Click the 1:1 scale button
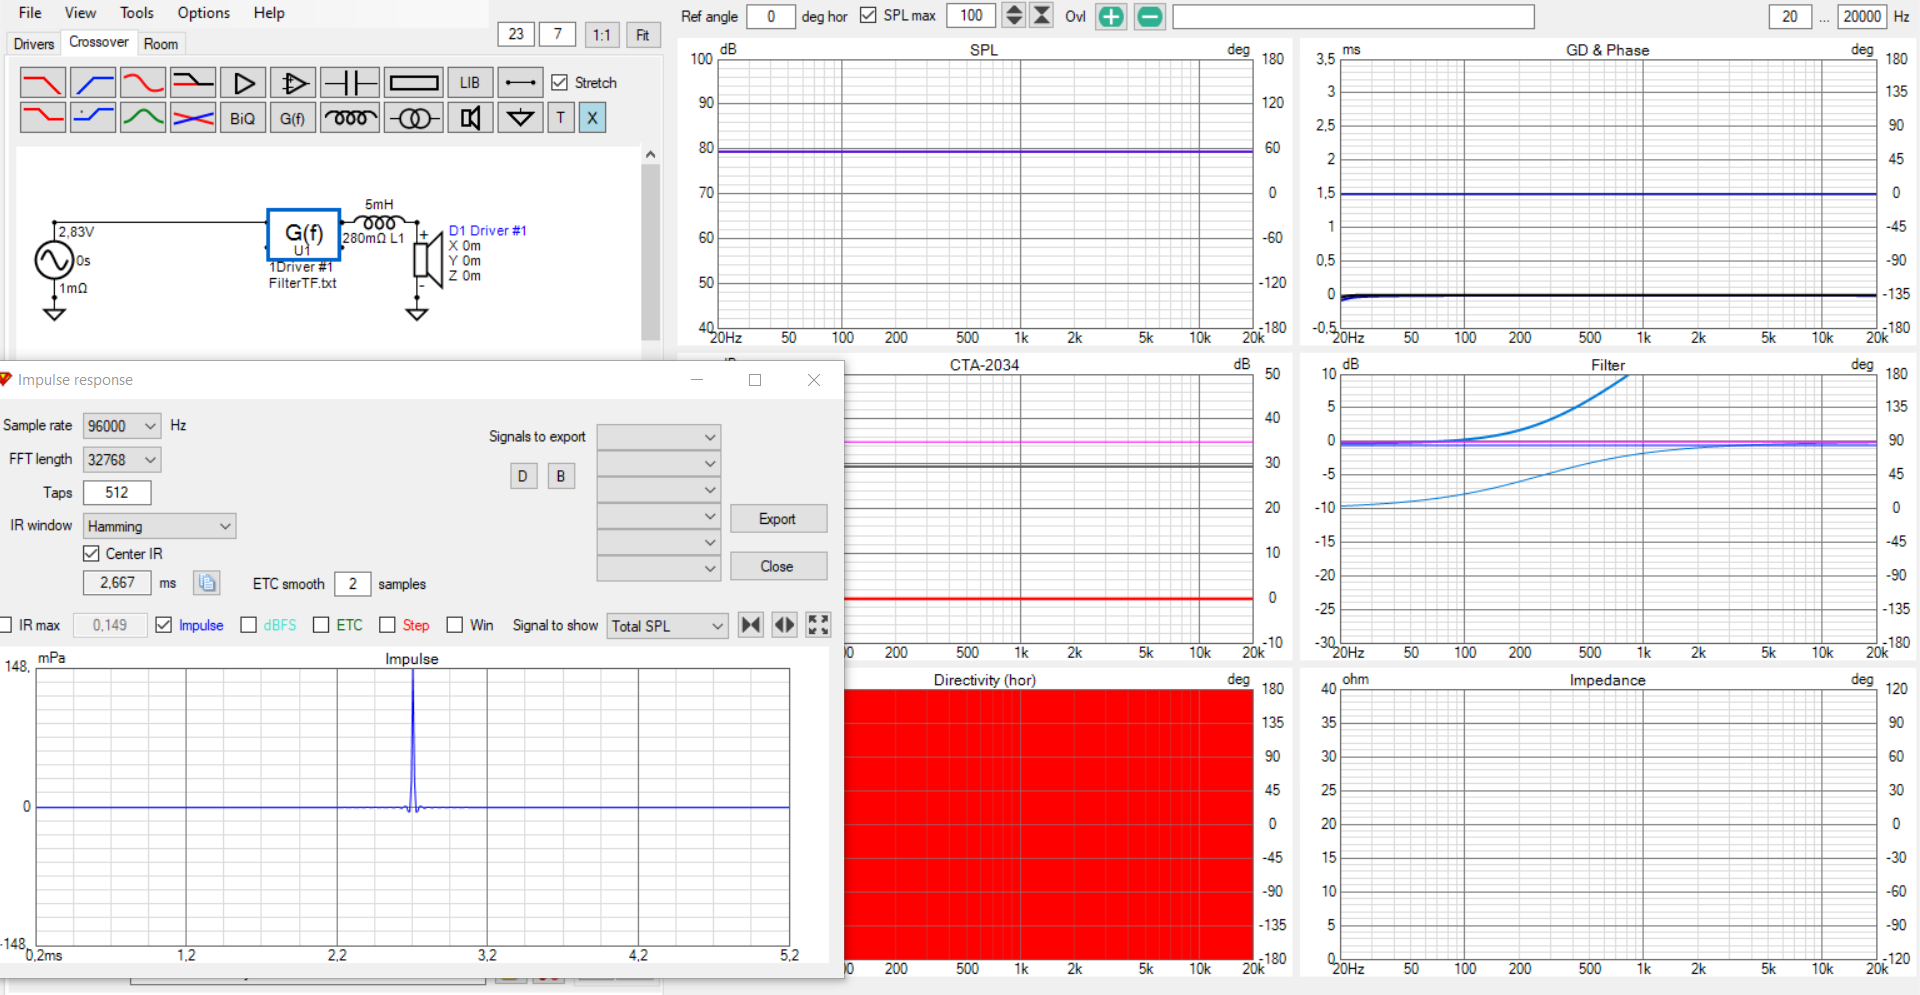Viewport: 1920px width, 995px height. (601, 35)
